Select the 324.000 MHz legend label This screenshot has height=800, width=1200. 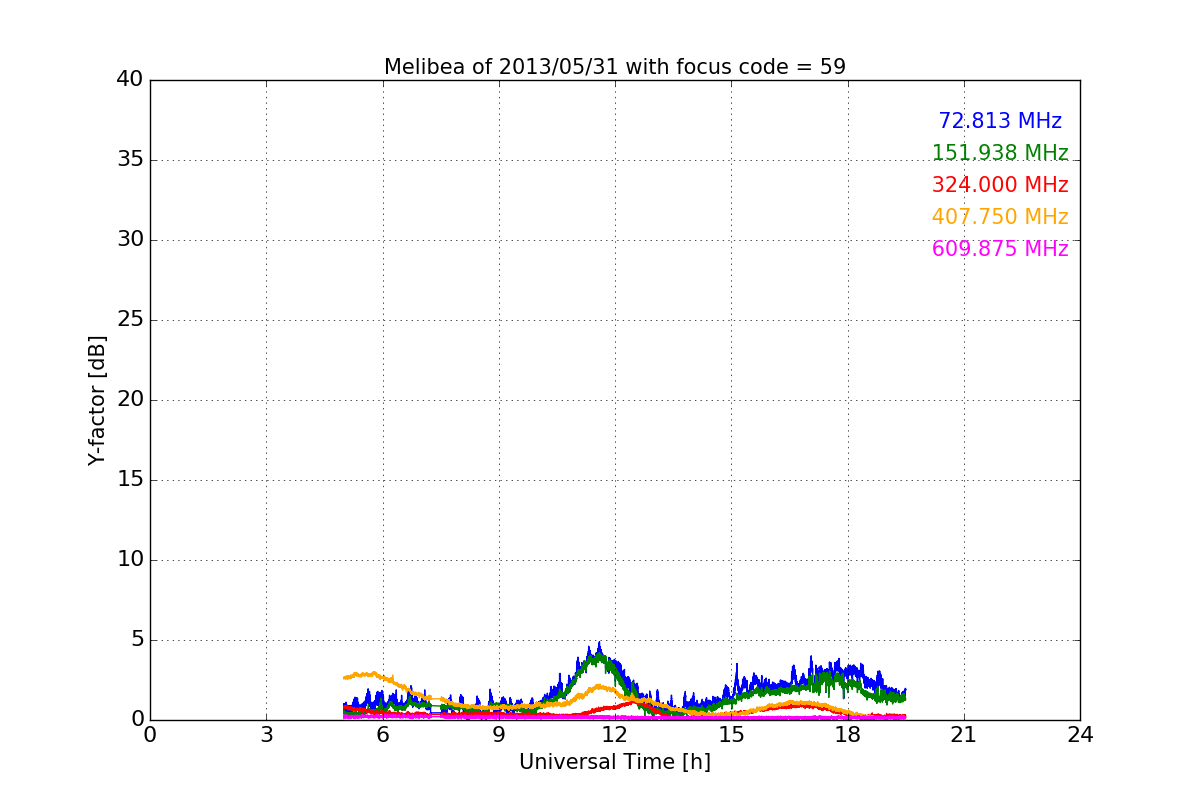[1000, 185]
